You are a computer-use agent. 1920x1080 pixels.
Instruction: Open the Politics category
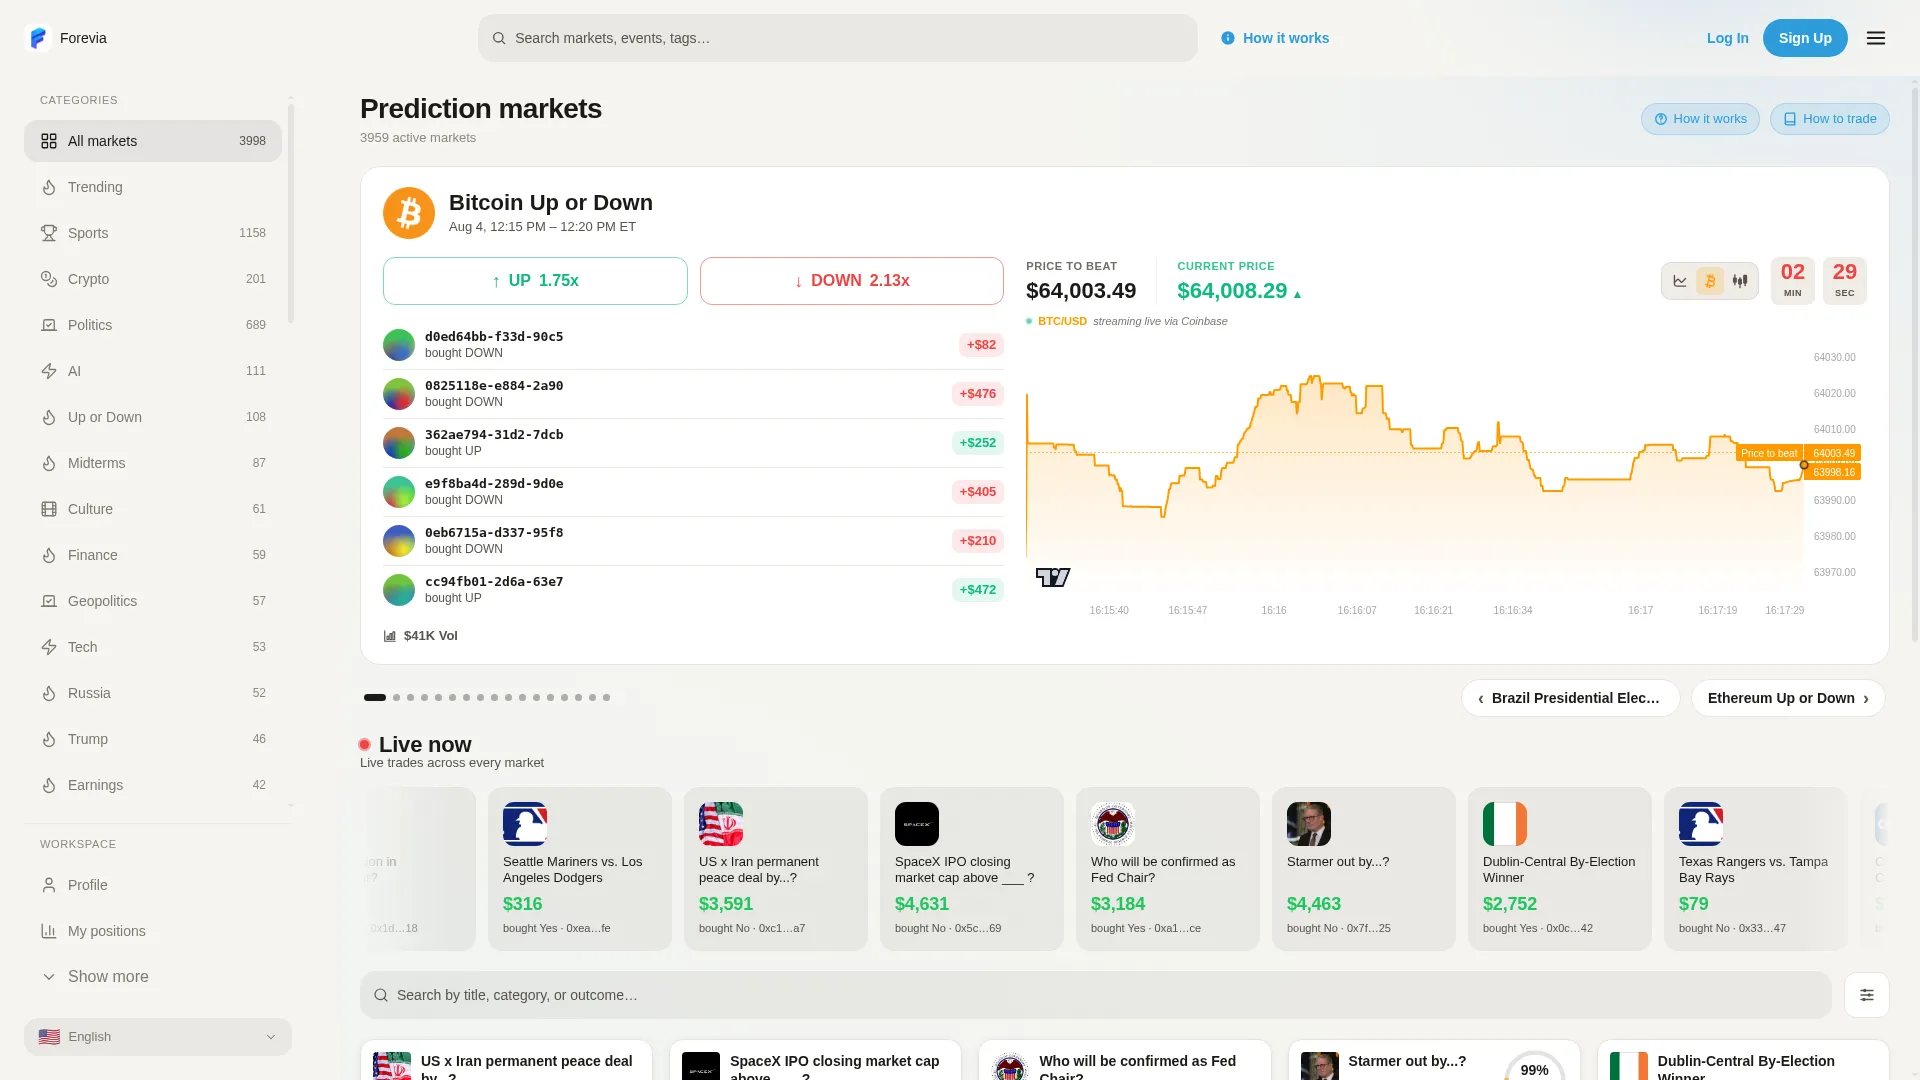click(x=153, y=325)
